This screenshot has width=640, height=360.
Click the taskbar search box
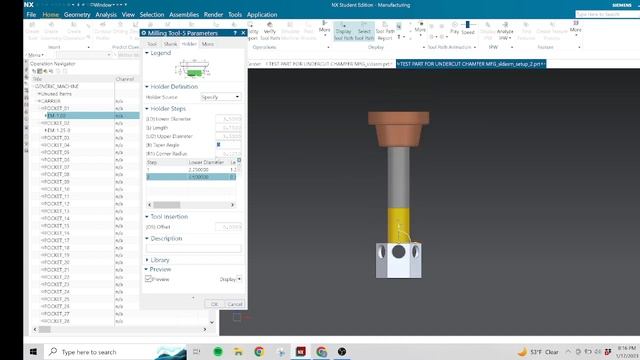click(x=116, y=351)
